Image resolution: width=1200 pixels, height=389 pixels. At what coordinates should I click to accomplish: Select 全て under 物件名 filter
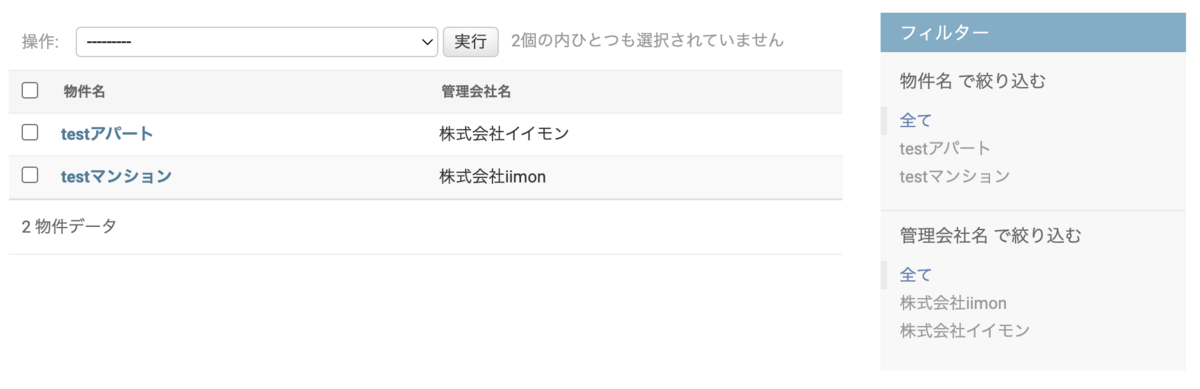click(916, 120)
